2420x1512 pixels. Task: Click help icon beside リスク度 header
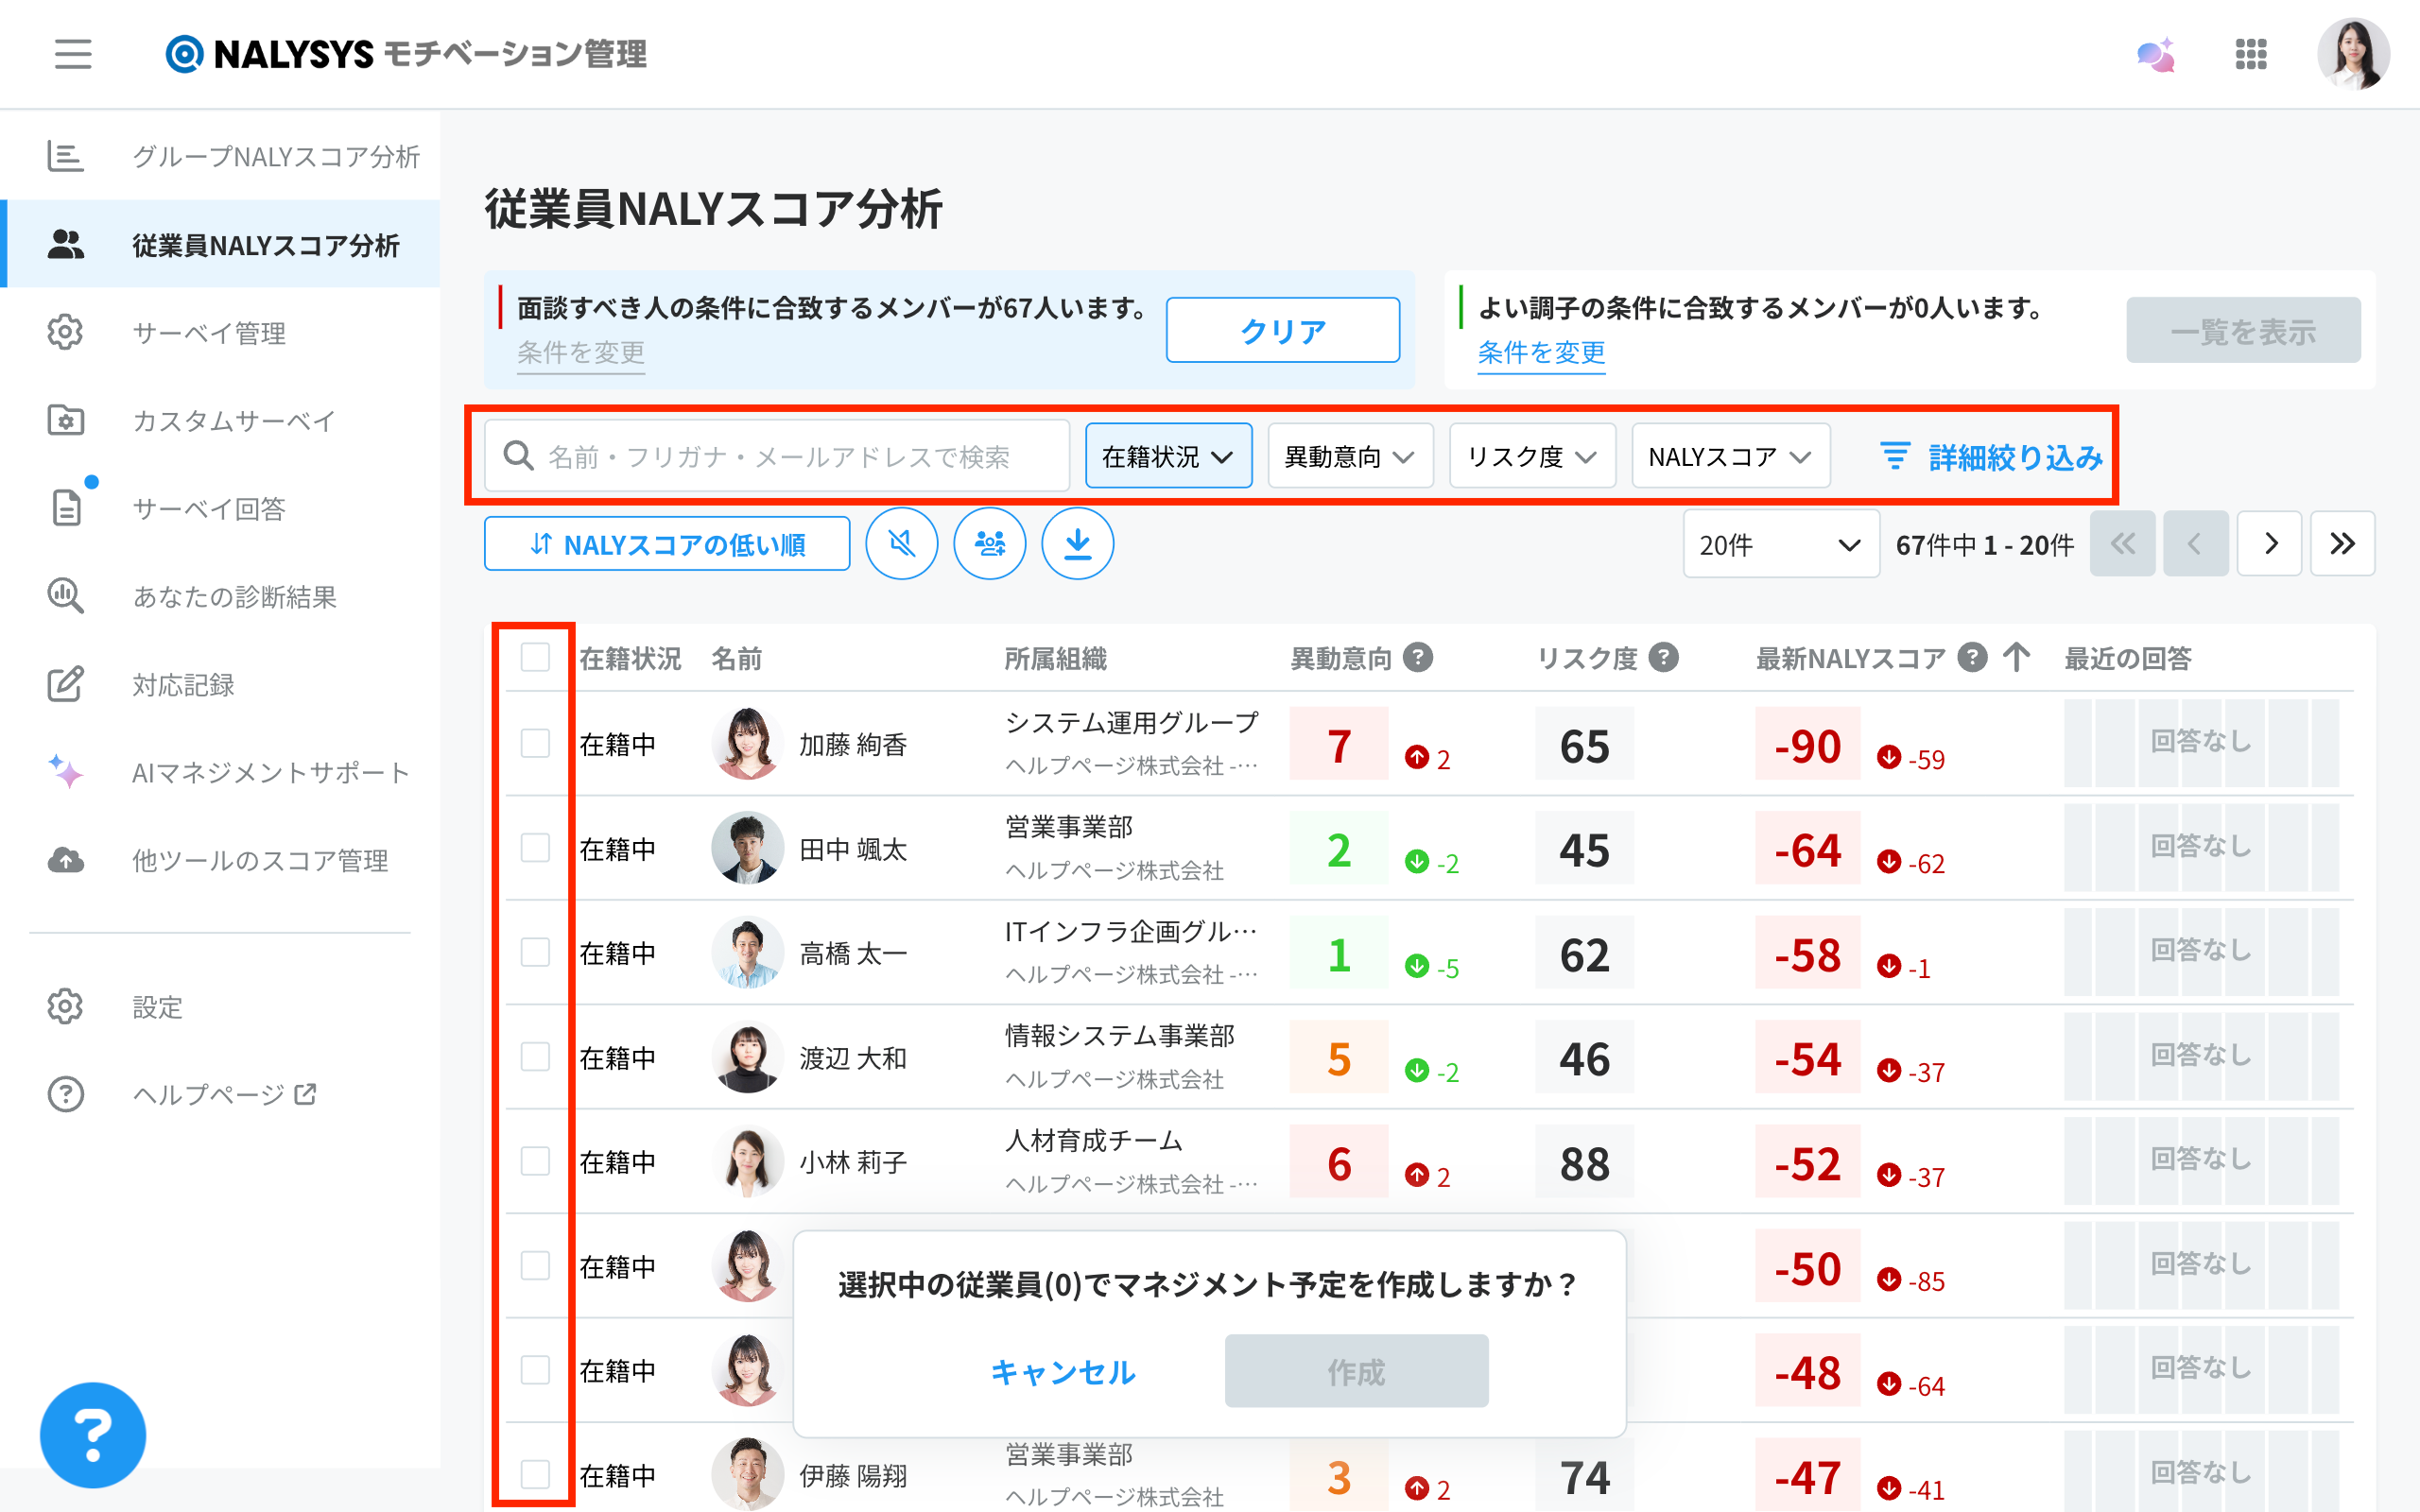pos(1663,658)
